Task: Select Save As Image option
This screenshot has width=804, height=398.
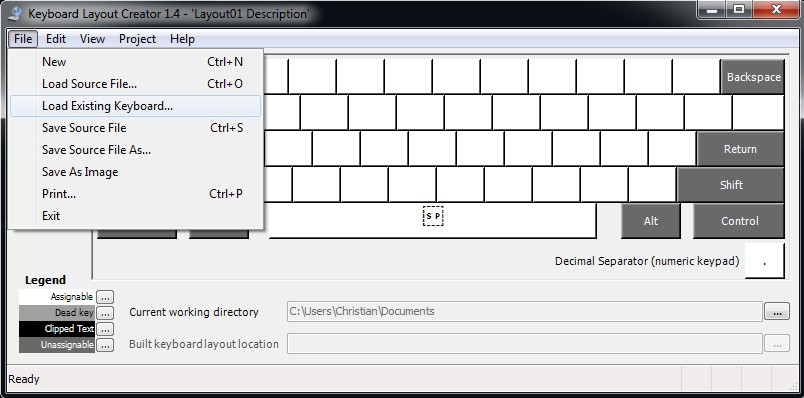Action: pos(135,172)
